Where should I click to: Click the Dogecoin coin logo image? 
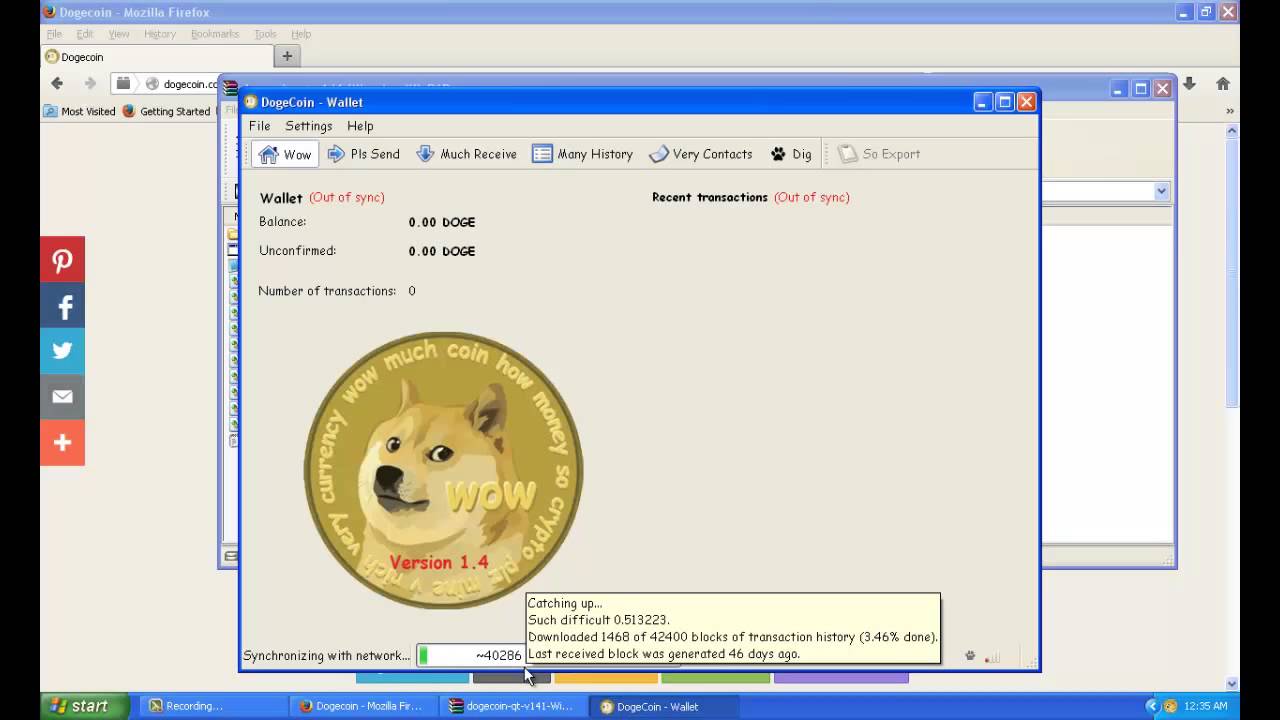pos(443,470)
